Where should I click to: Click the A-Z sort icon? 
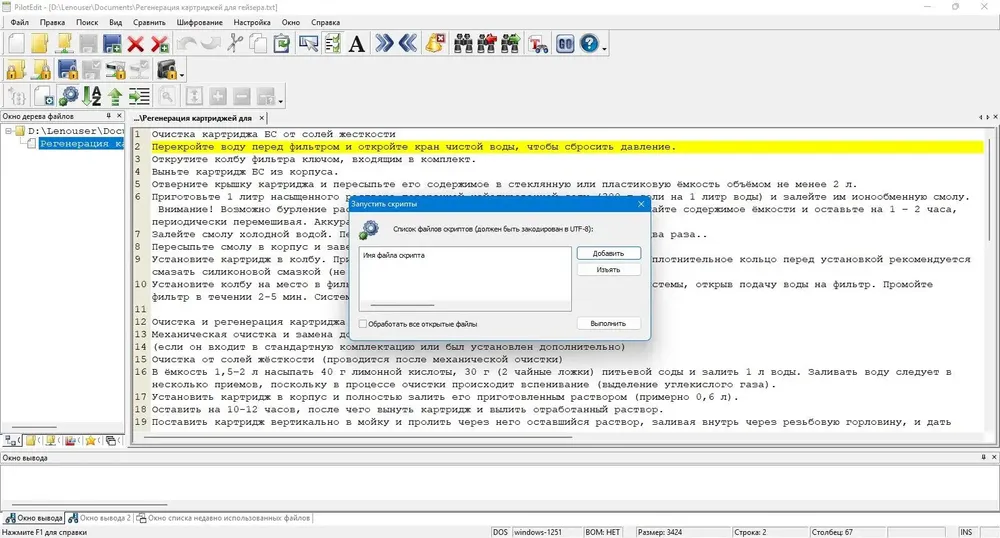click(x=92, y=96)
